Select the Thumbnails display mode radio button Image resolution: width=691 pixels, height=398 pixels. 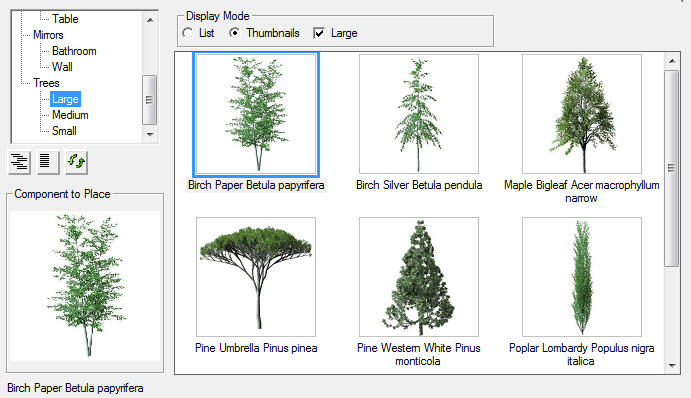point(235,33)
